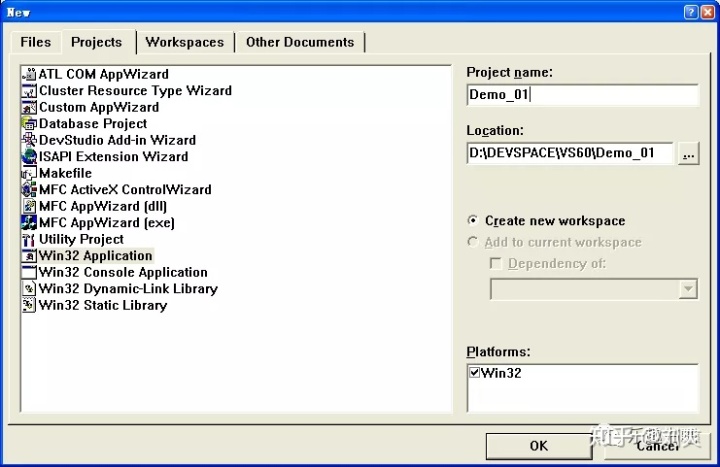Click the MFC AppWizard (dll) icon

[29, 207]
